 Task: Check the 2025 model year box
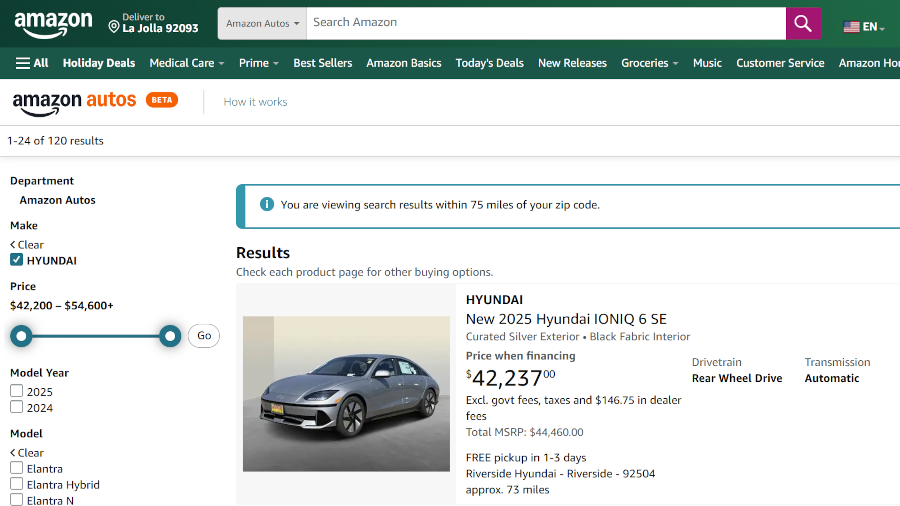coord(17,391)
